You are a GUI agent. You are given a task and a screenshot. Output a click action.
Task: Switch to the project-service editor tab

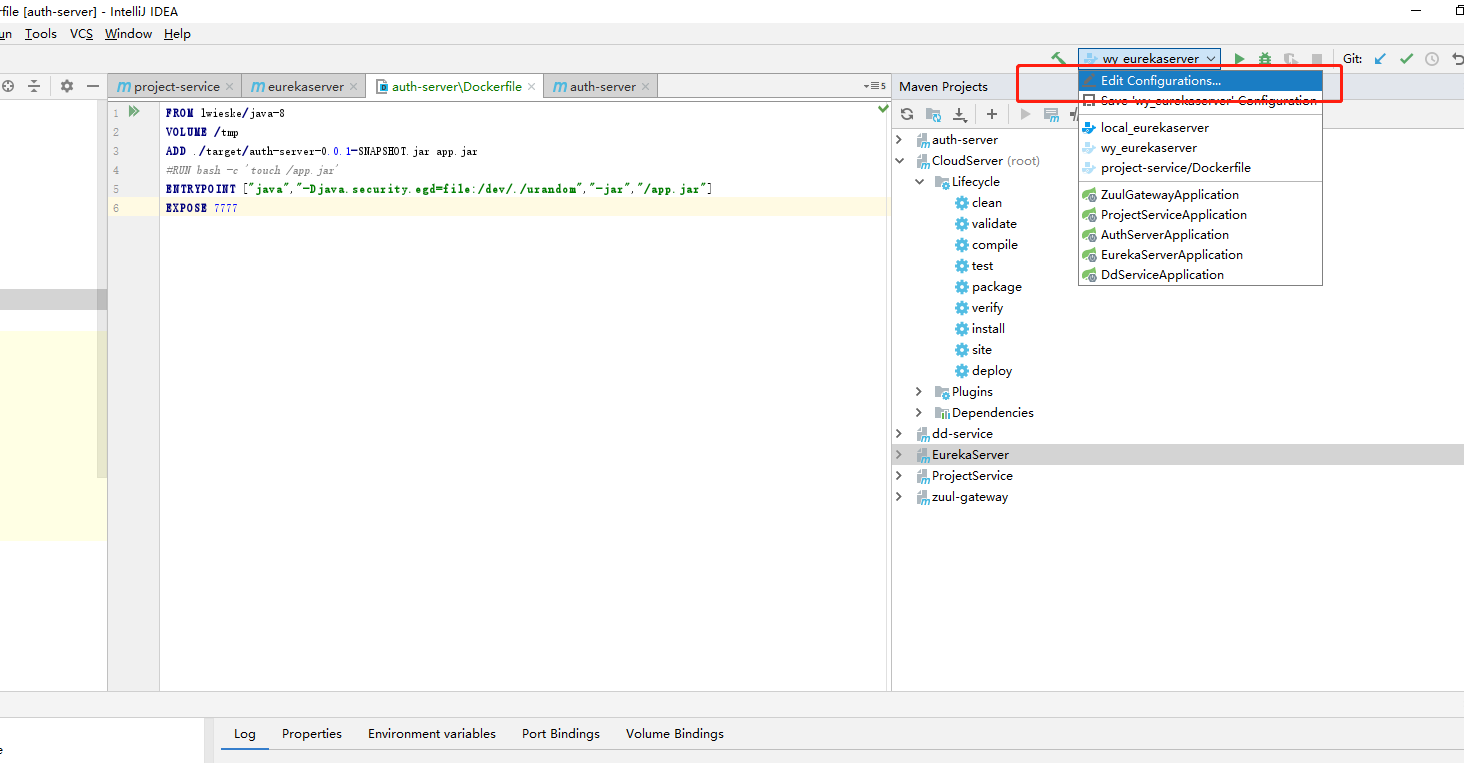pyautogui.click(x=176, y=87)
